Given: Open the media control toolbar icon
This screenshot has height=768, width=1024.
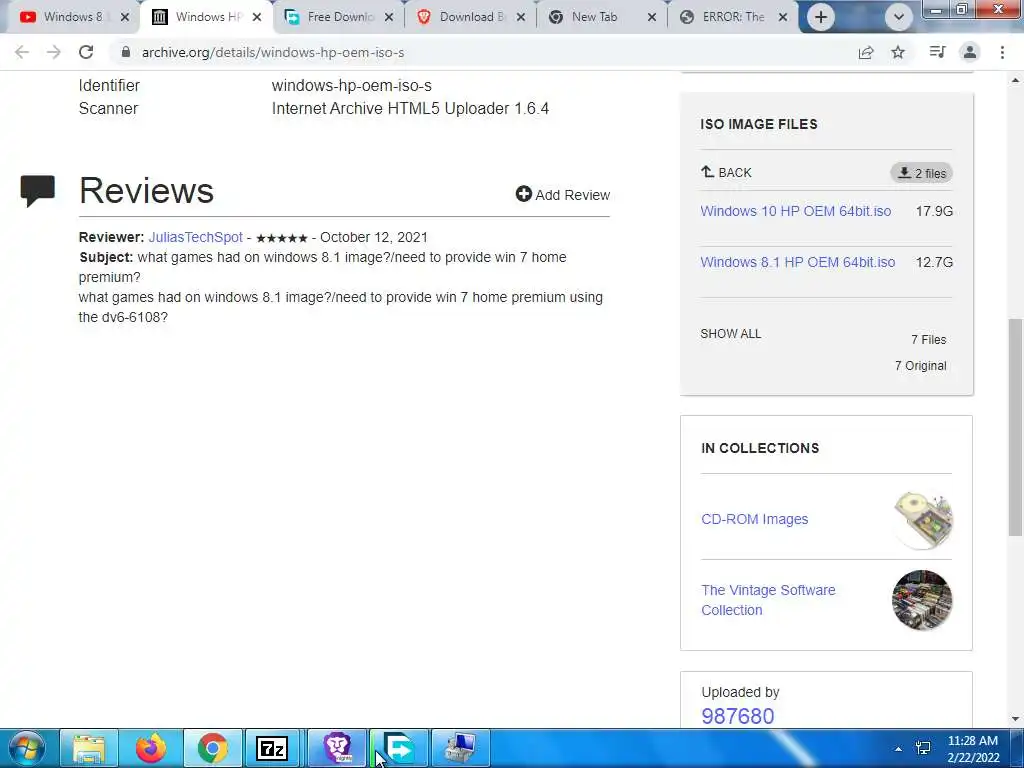Looking at the screenshot, I should [937, 52].
